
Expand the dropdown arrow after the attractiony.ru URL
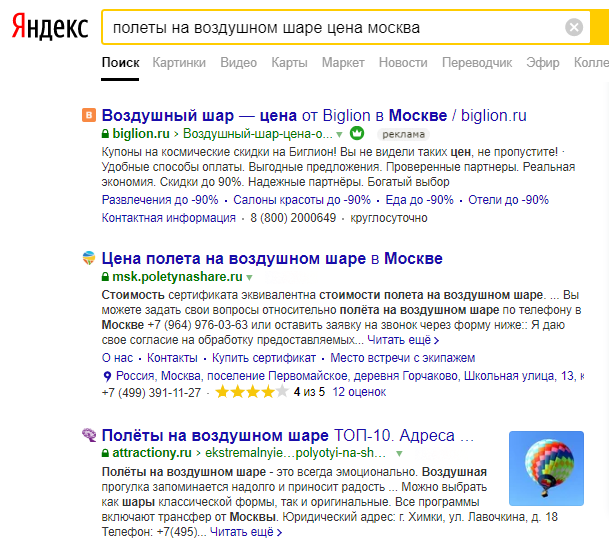[x=399, y=454]
